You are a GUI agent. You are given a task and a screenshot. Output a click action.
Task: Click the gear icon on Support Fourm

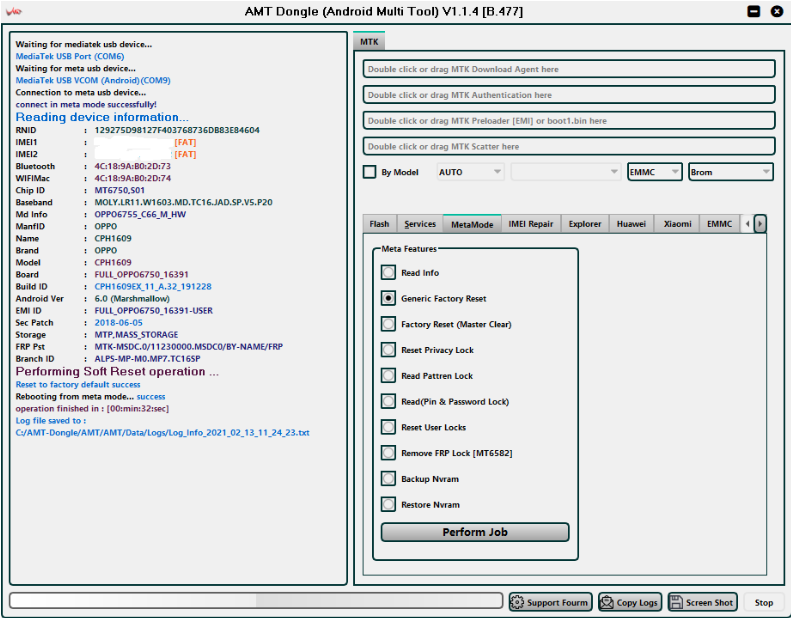coord(517,602)
